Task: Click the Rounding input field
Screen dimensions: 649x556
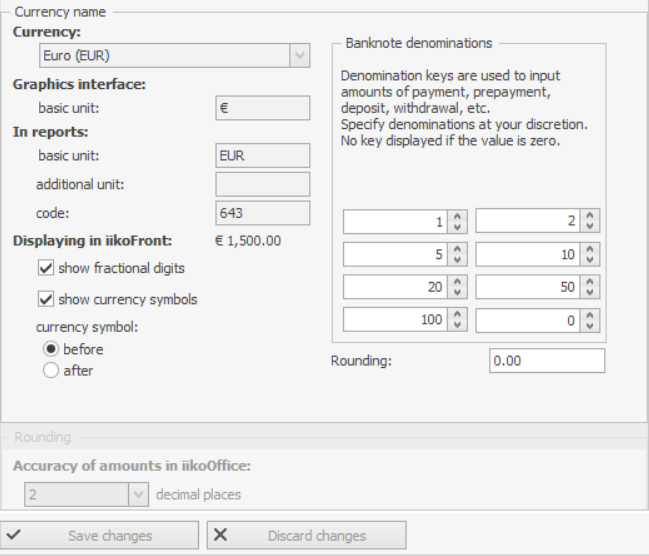Action: point(547,361)
